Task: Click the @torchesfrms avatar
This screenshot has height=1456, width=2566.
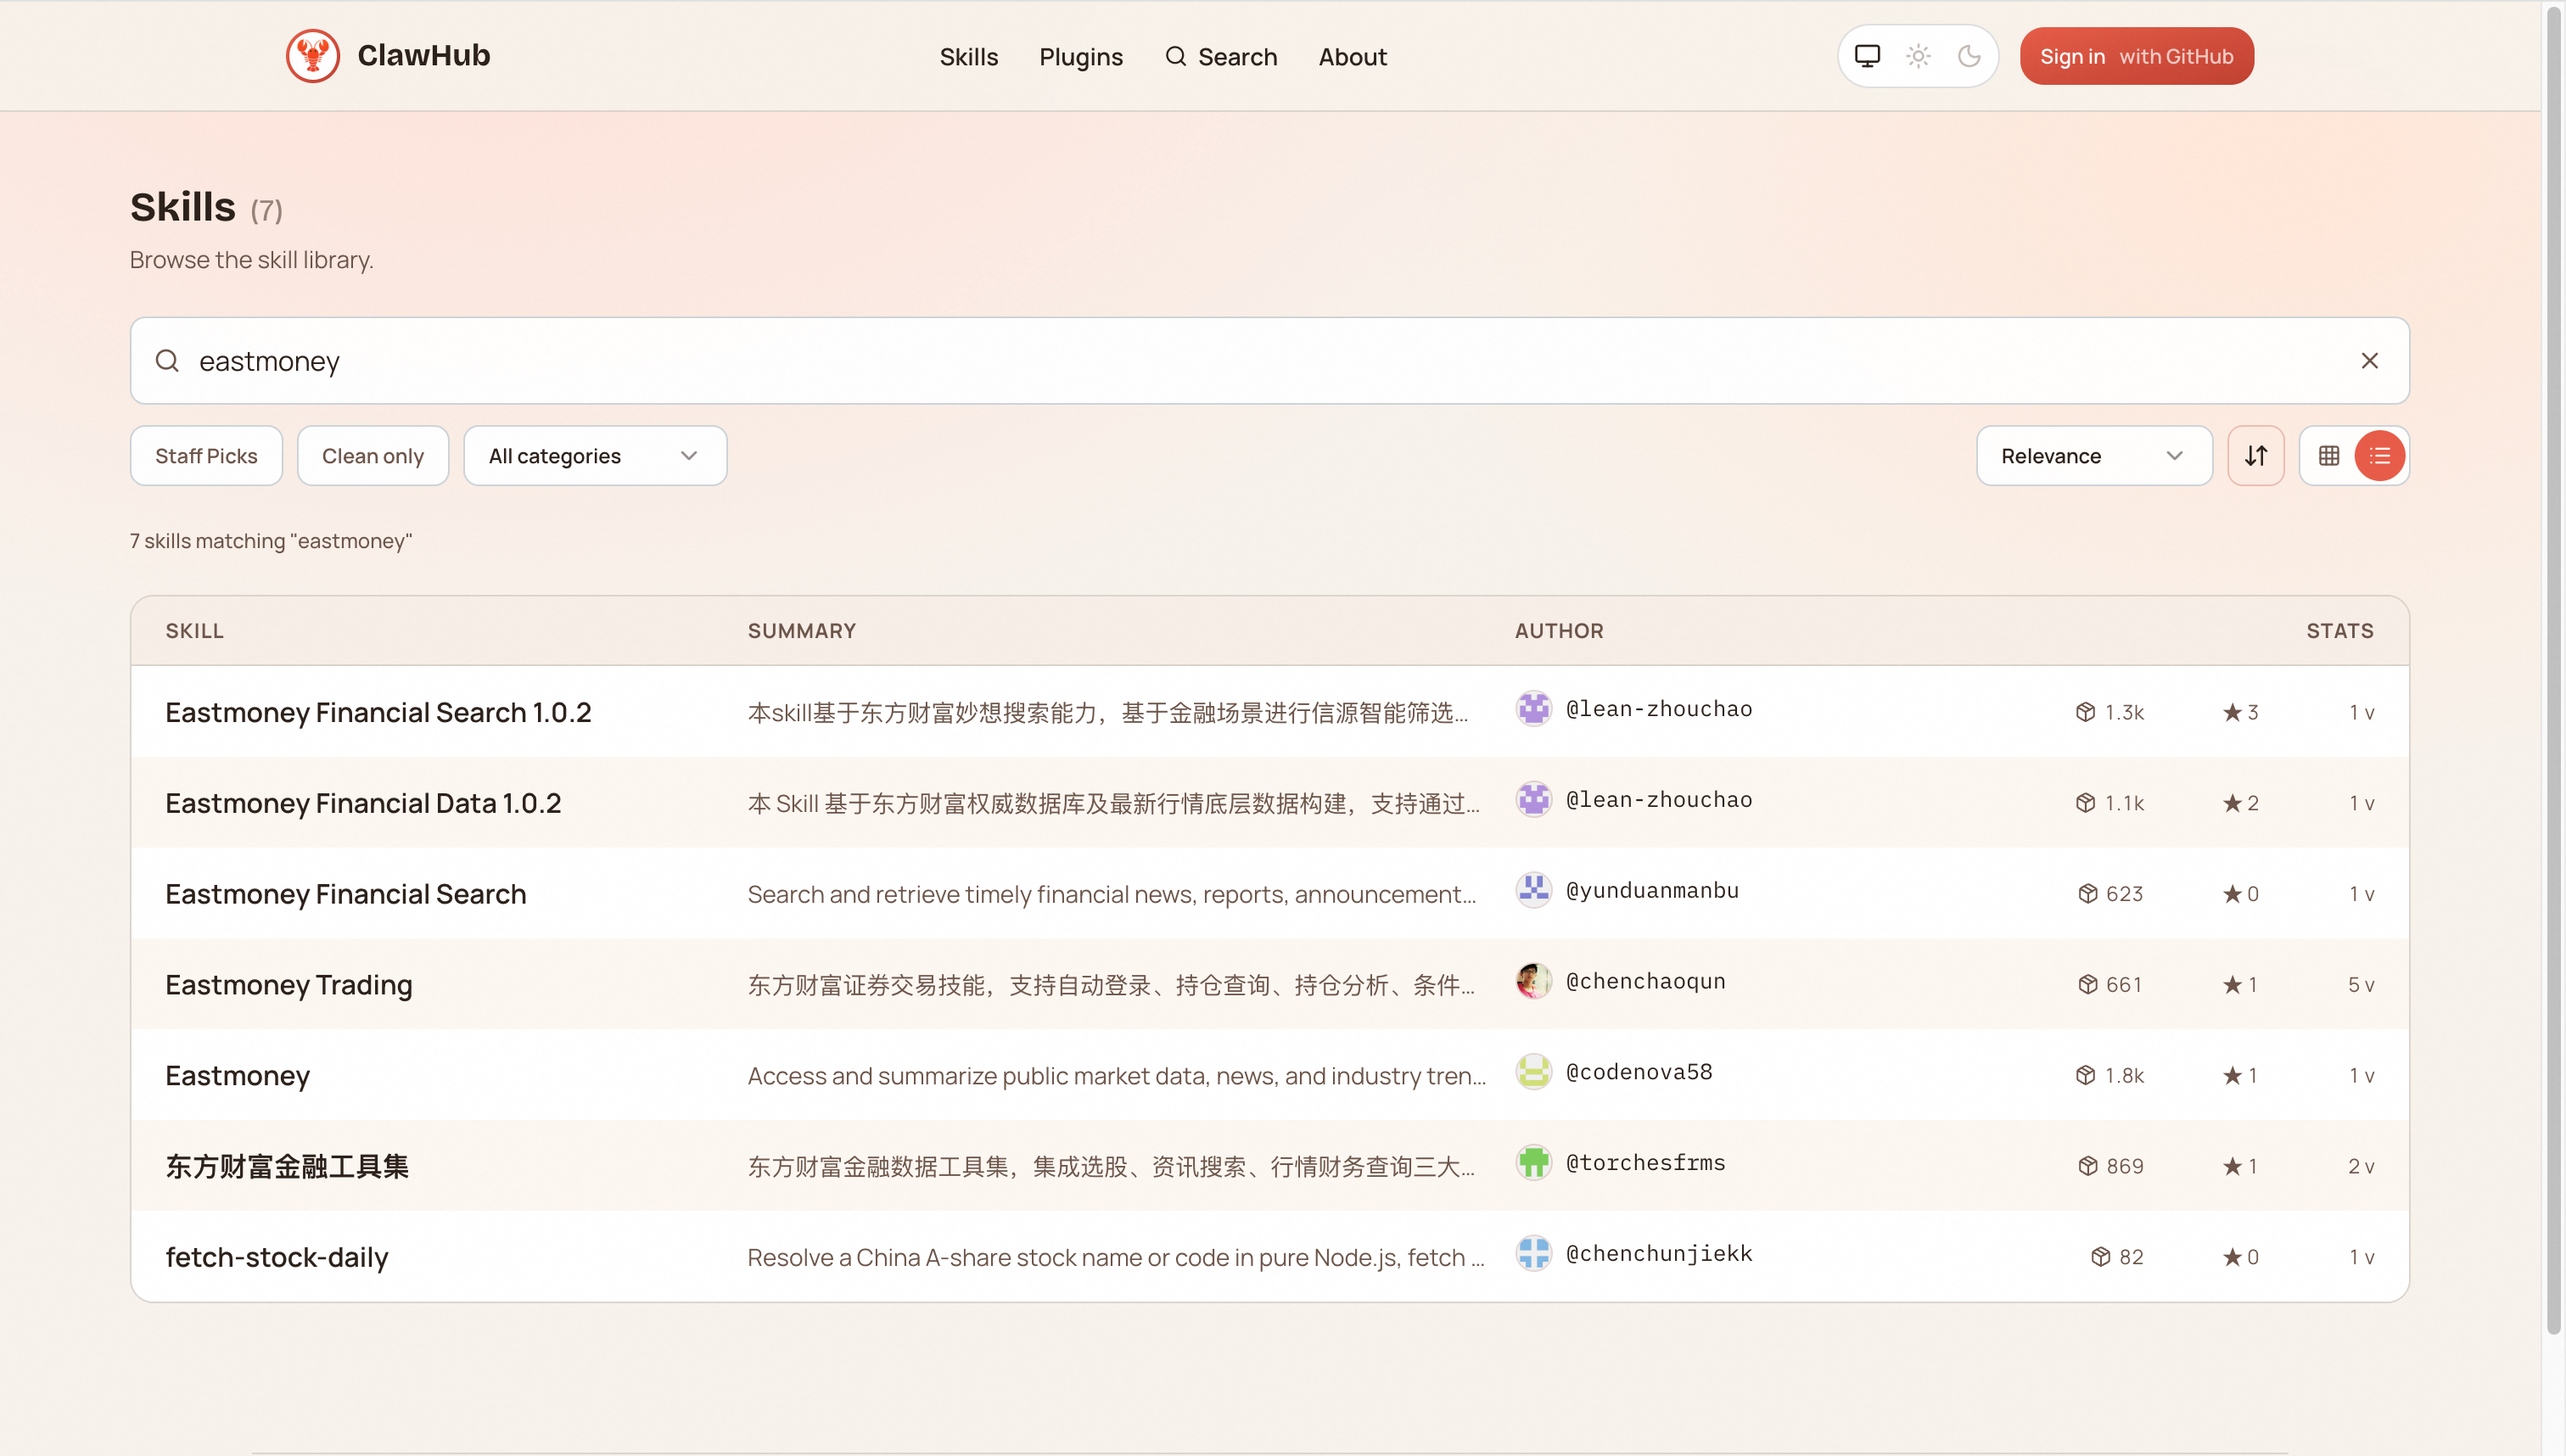Action: click(1533, 1163)
